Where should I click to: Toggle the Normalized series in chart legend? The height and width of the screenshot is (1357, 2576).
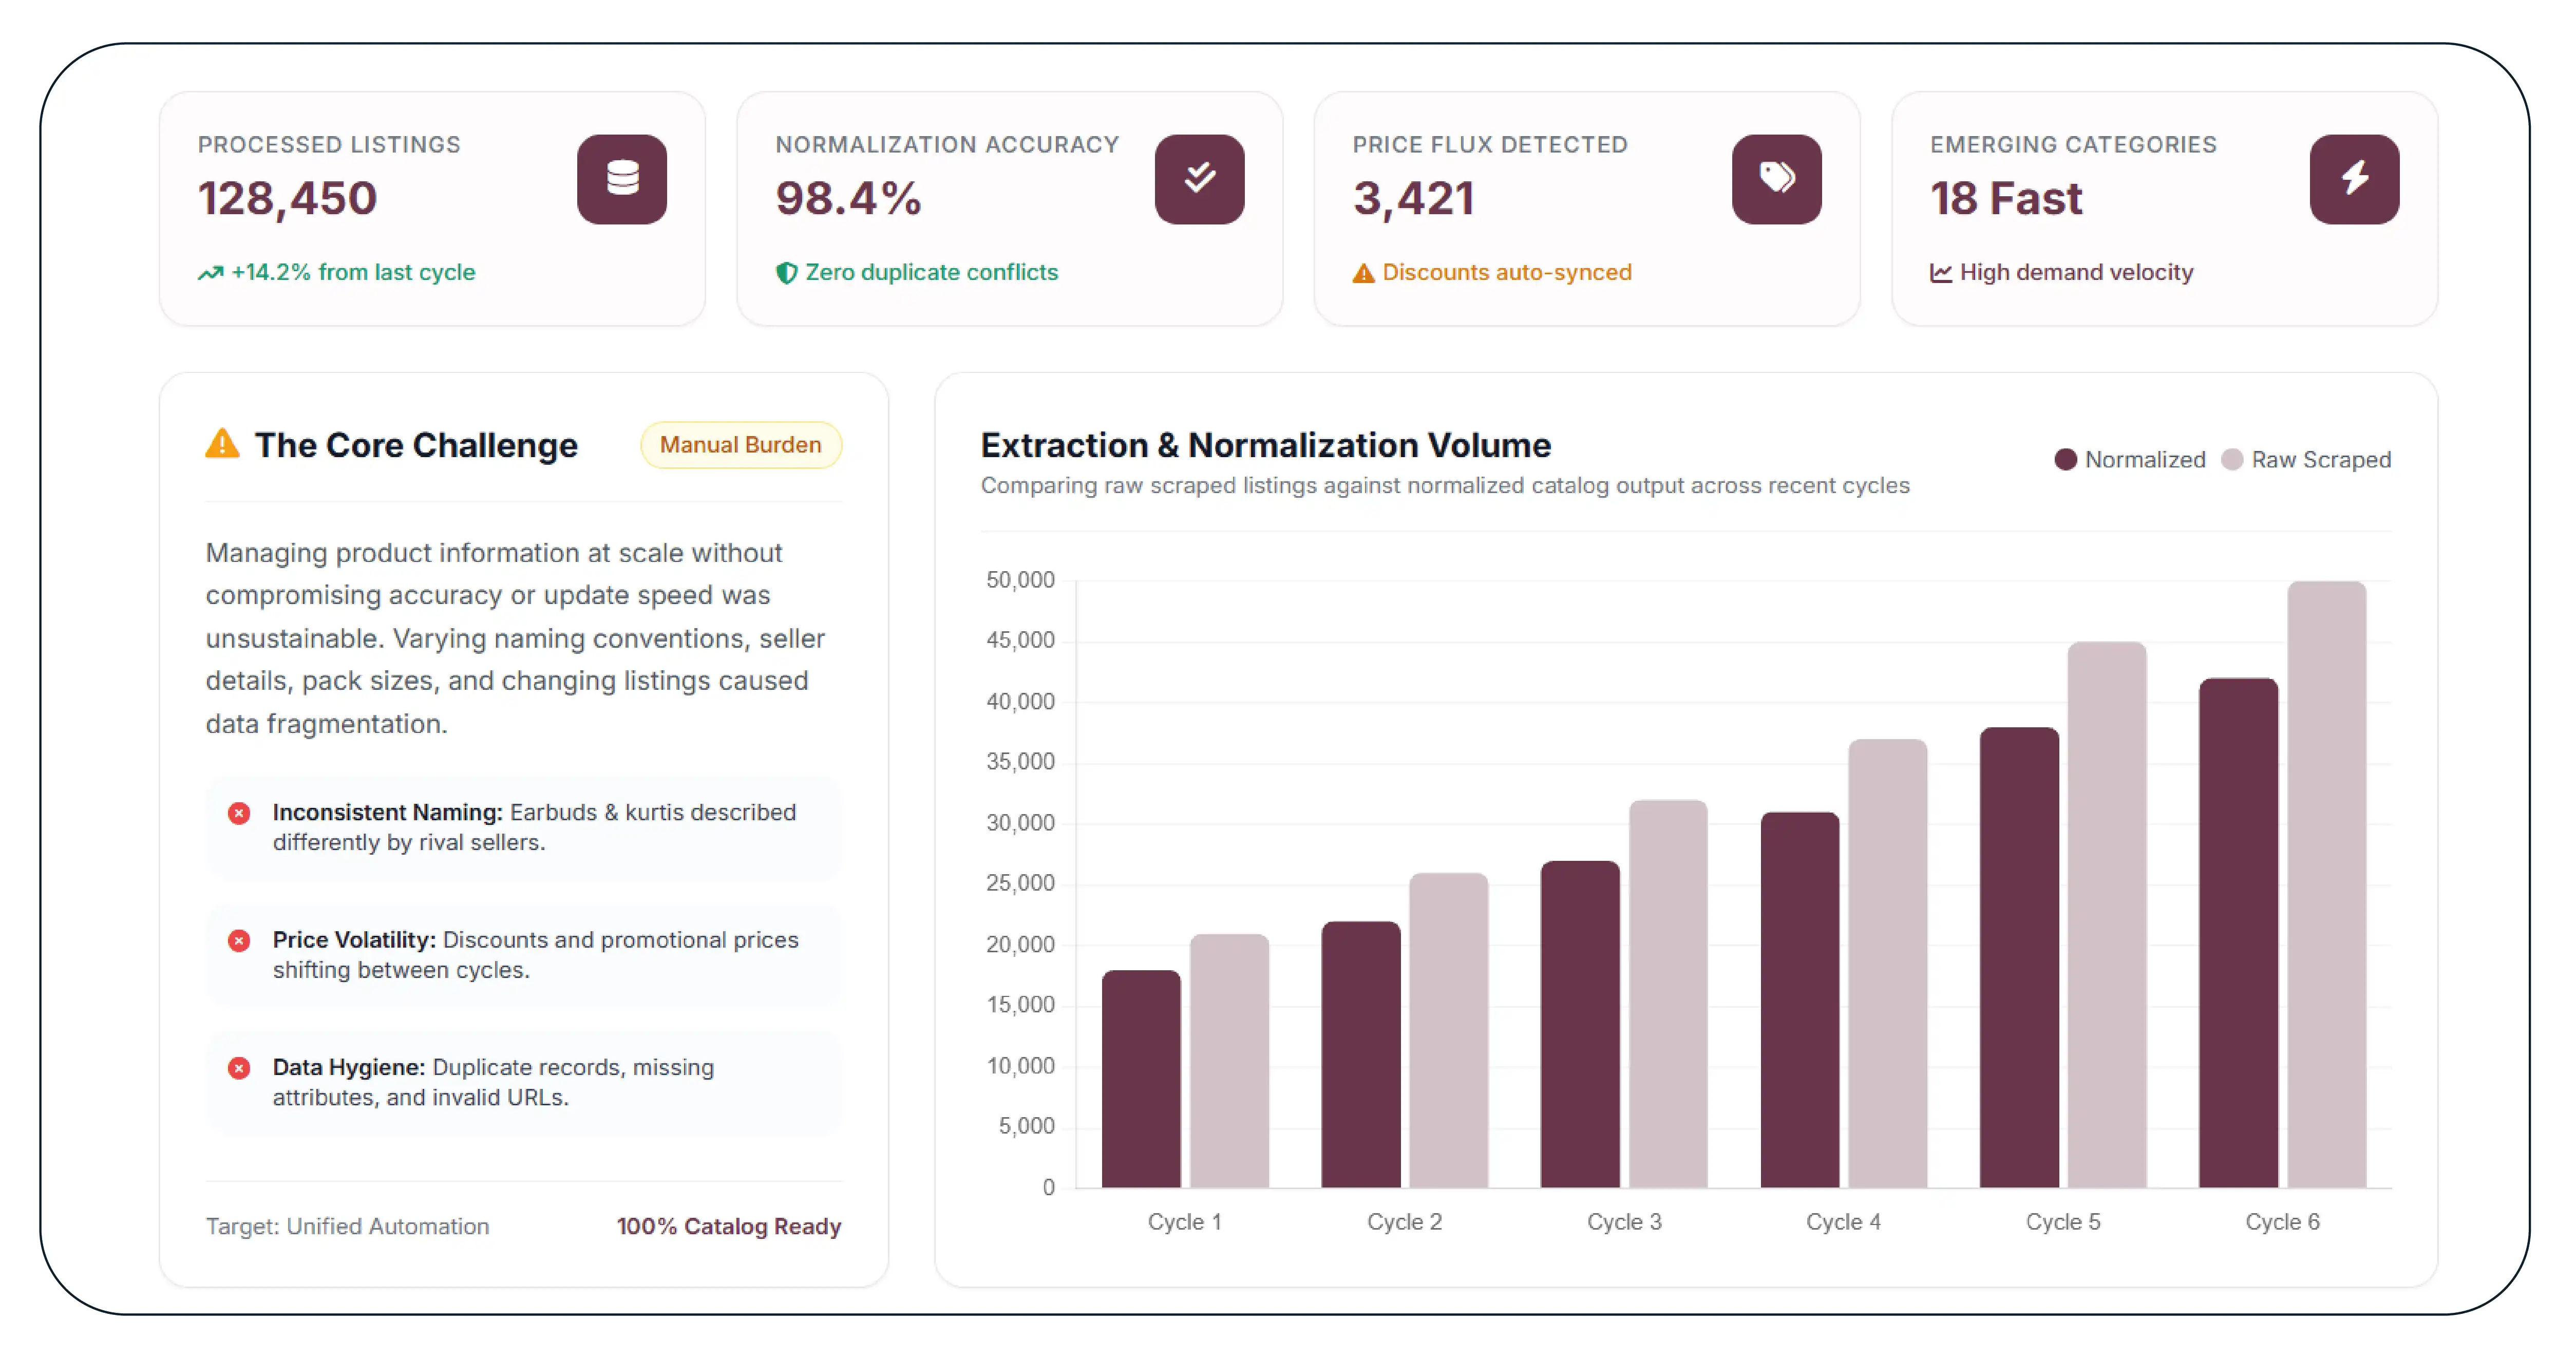(2130, 460)
